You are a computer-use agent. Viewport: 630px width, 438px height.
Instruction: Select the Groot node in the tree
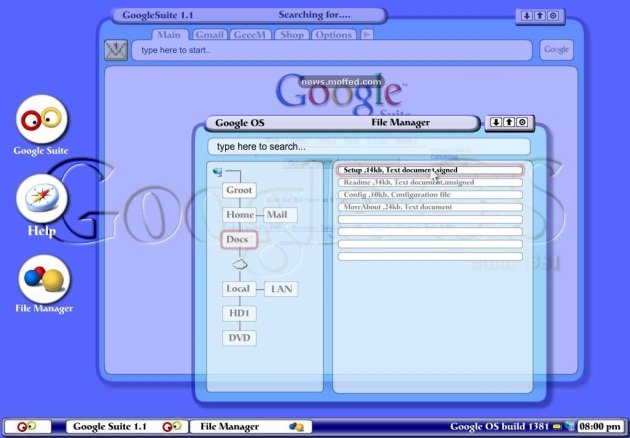239,190
